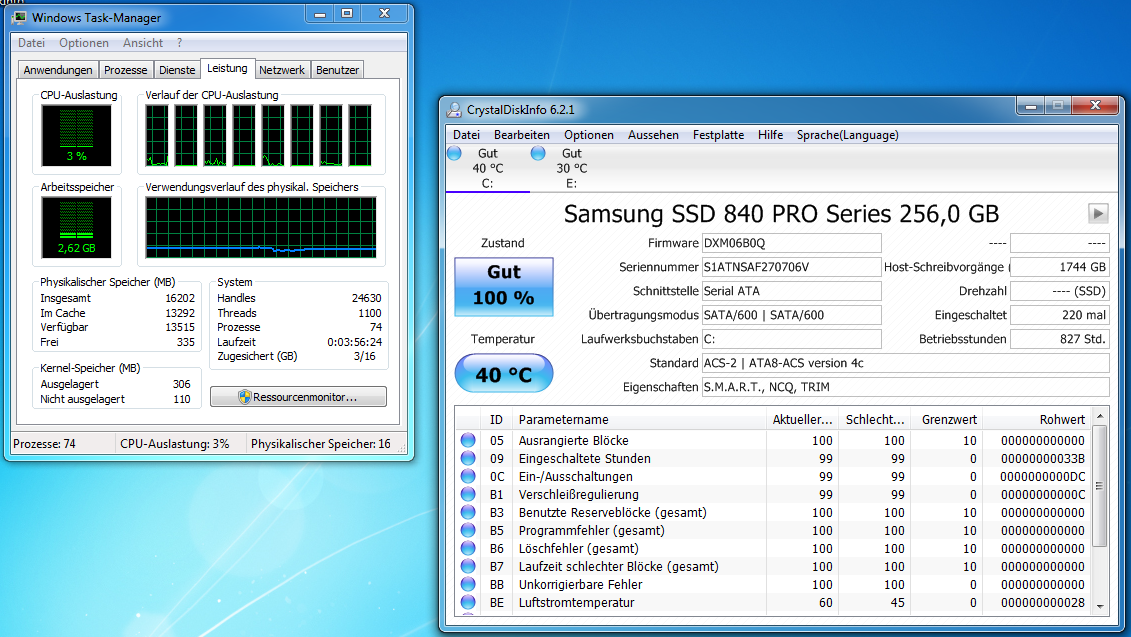This screenshot has width=1131, height=637.
Task: Click raw value 00000000033B in Eingeschaltete Stunden row
Action: tap(1042, 458)
